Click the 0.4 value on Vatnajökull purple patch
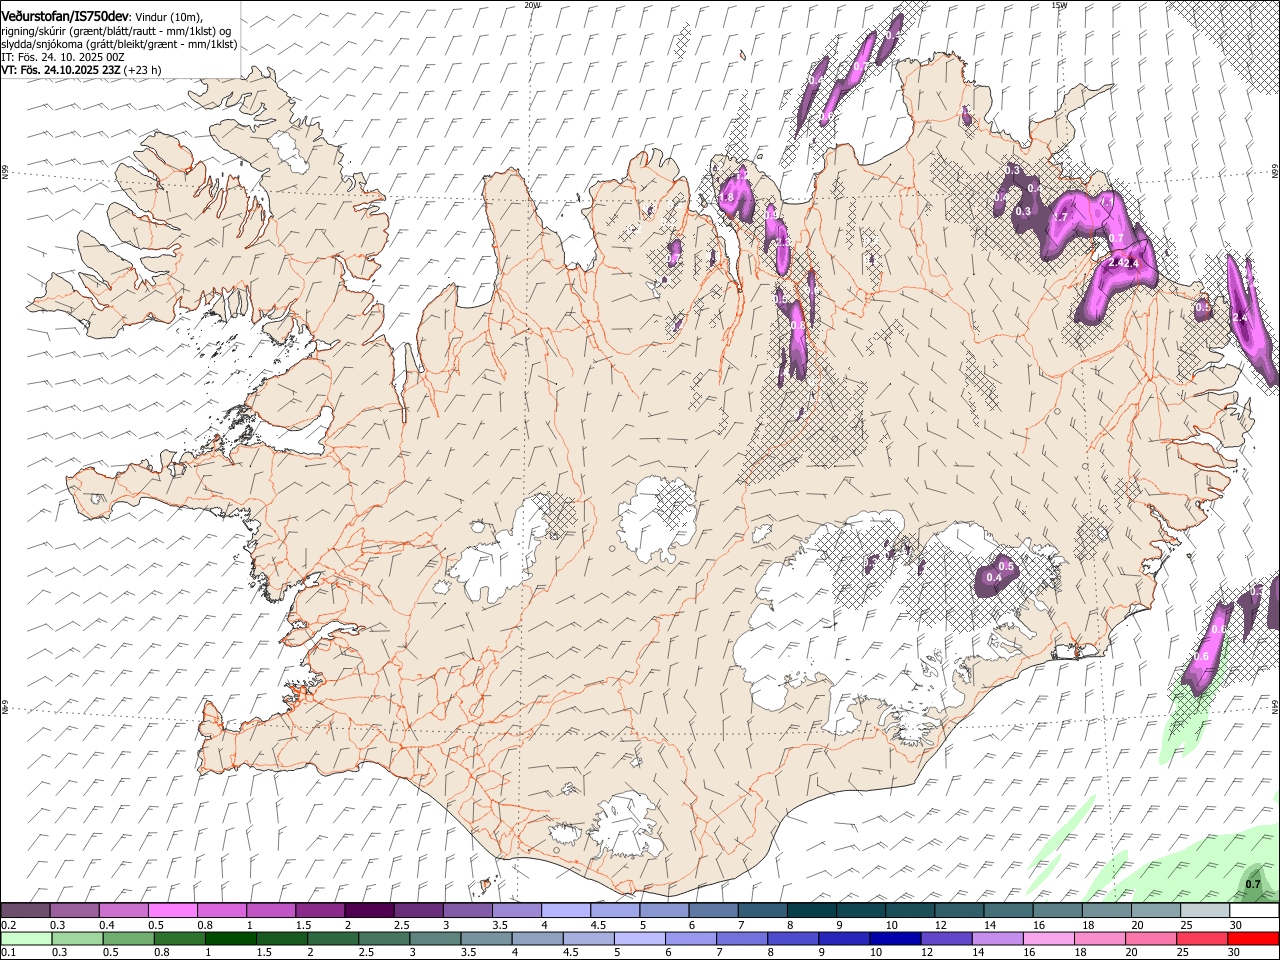The width and height of the screenshot is (1280, 960). pyautogui.click(x=994, y=577)
